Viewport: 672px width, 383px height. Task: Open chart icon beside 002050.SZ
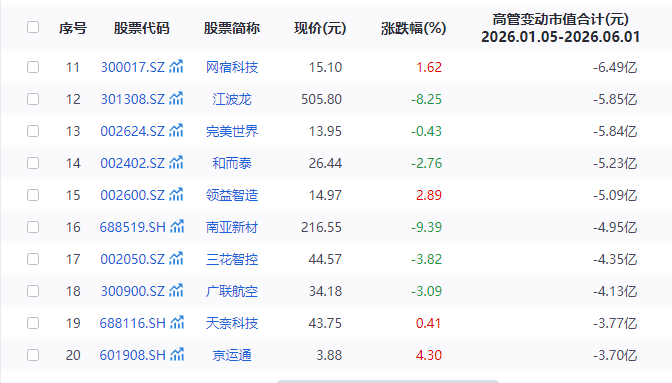tap(176, 259)
